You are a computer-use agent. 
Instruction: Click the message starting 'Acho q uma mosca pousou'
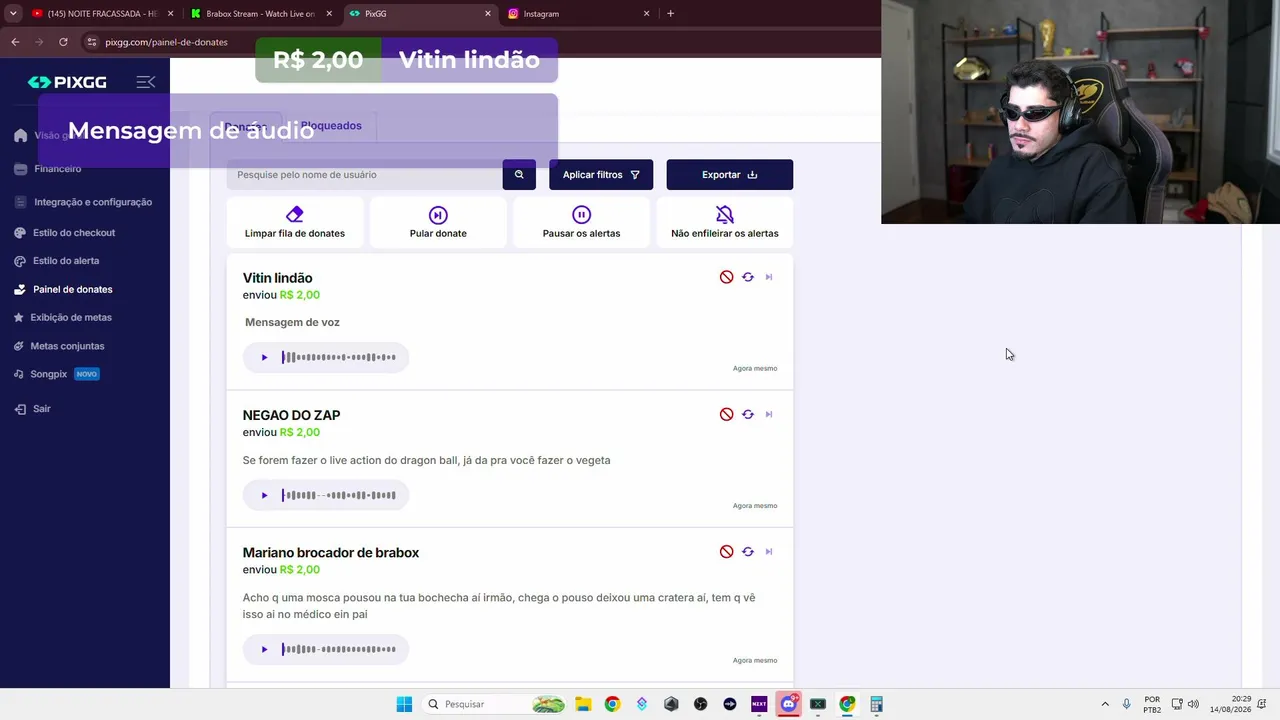click(x=499, y=606)
